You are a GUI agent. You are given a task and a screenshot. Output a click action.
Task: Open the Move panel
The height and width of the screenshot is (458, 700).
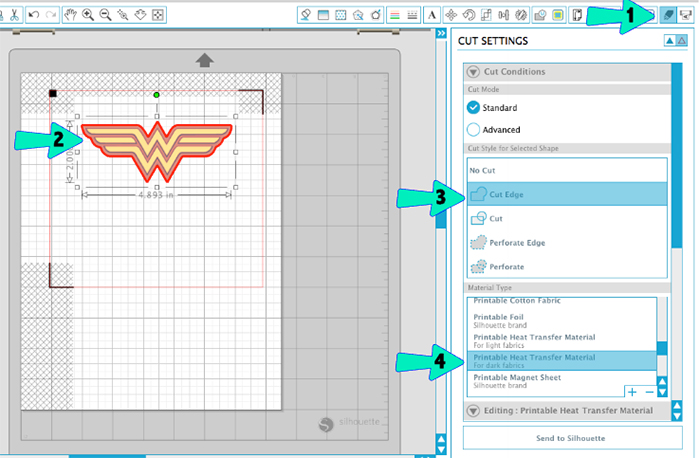(x=451, y=15)
